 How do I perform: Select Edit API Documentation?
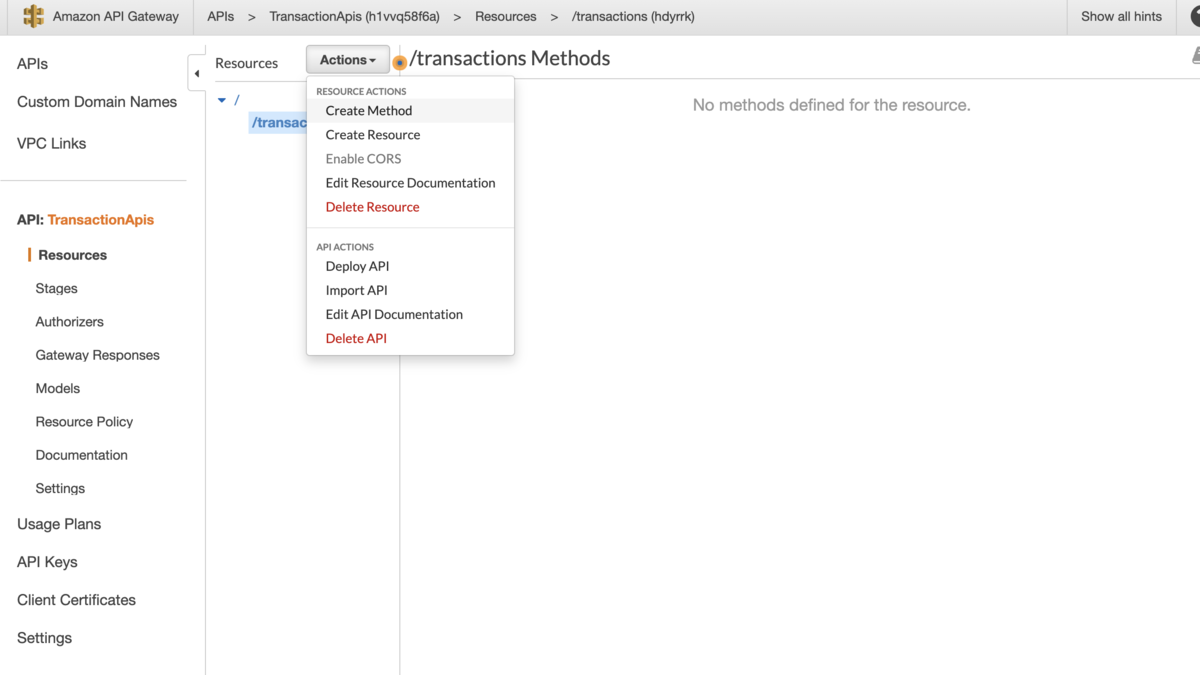pyautogui.click(x=394, y=314)
